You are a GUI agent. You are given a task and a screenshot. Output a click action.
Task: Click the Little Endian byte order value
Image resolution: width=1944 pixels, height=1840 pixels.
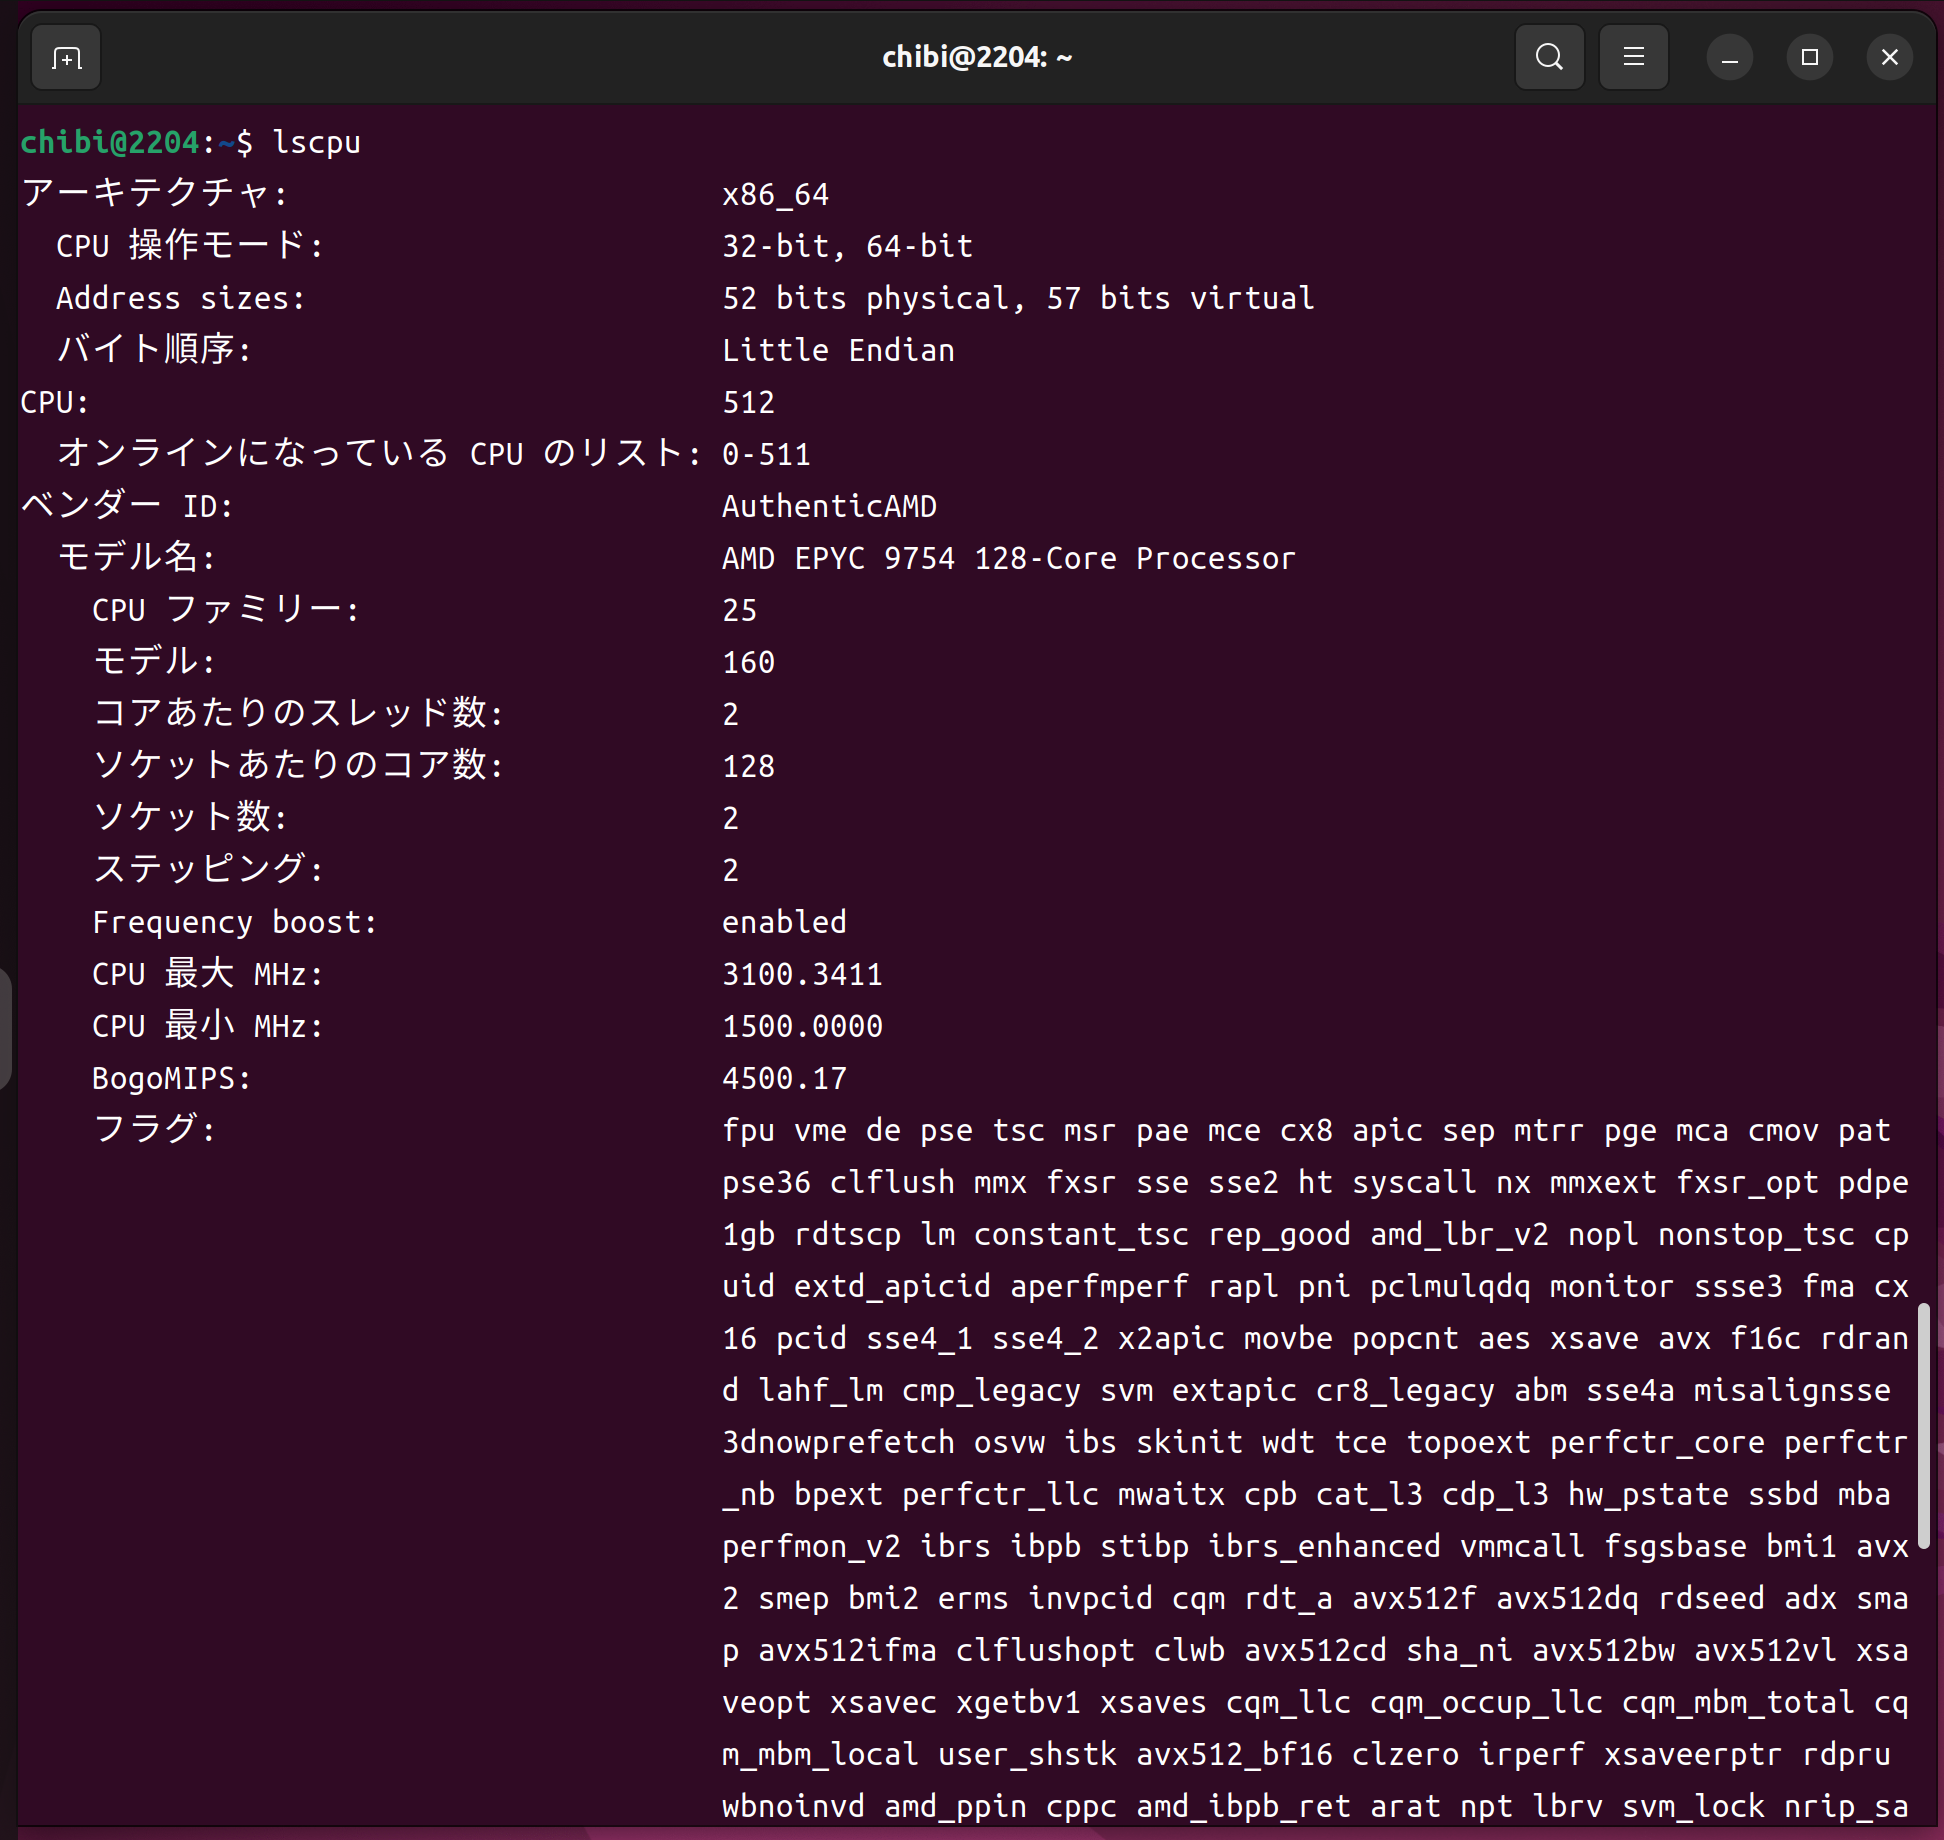click(838, 350)
